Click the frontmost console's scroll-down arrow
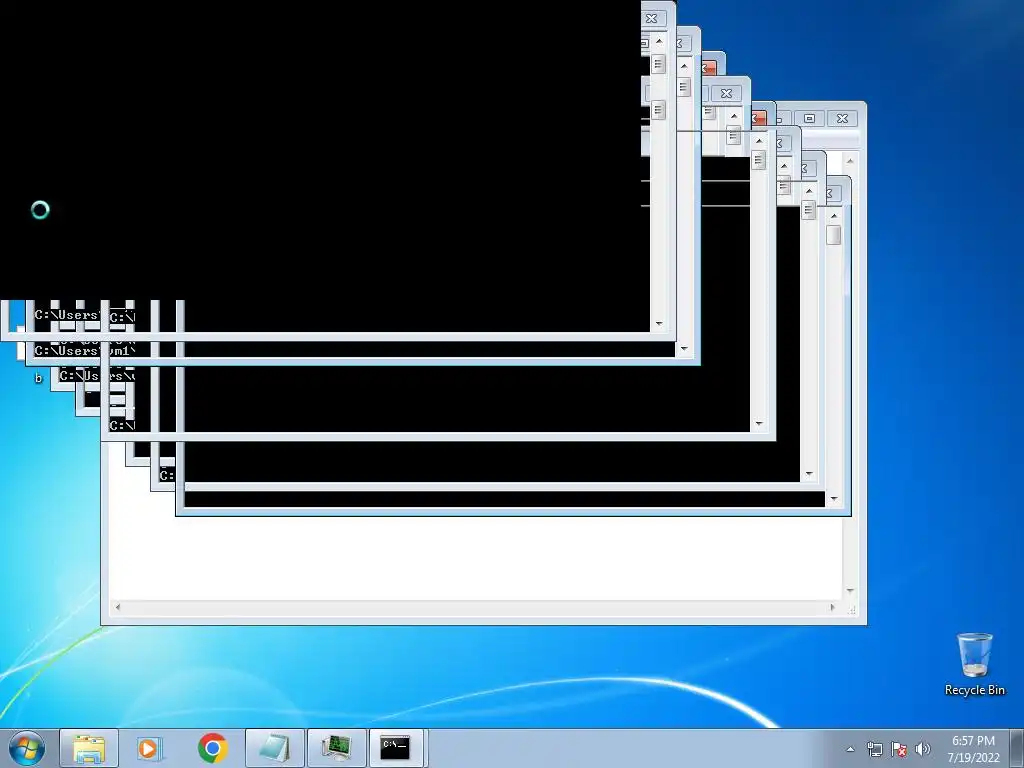Image resolution: width=1024 pixels, height=768 pixels. pos(659,323)
